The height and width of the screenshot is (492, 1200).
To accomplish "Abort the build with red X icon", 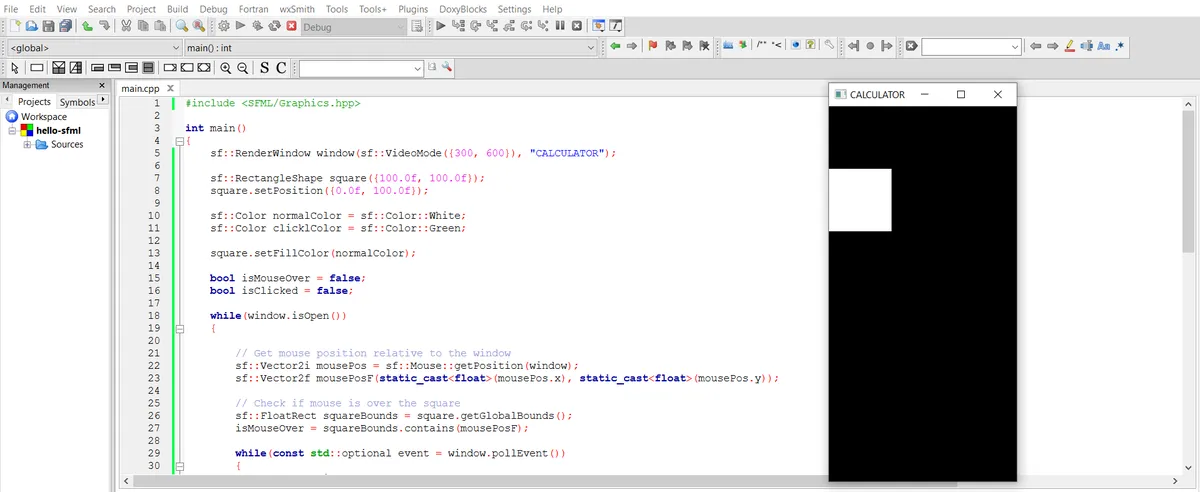I will click(x=291, y=26).
